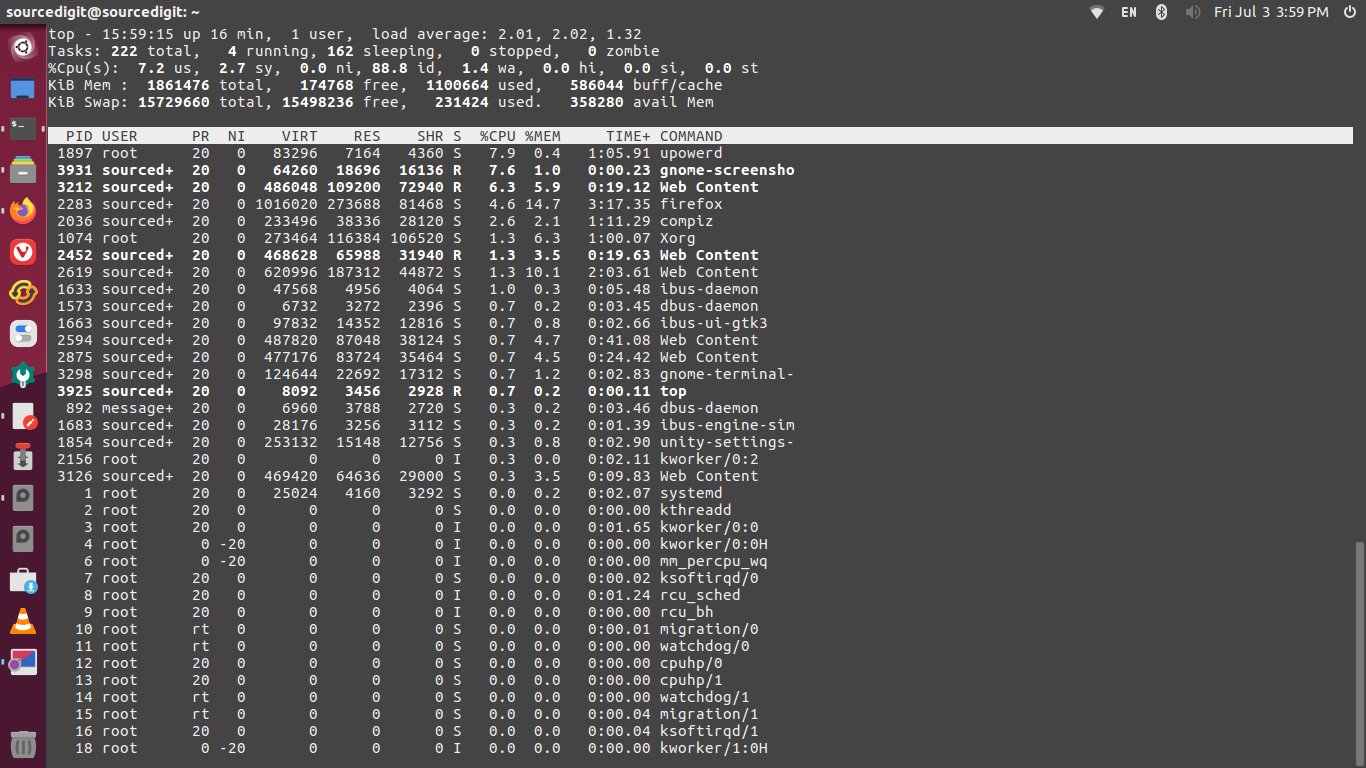Open the disk icon just below the installer
1366x768 pixels.
(23, 498)
